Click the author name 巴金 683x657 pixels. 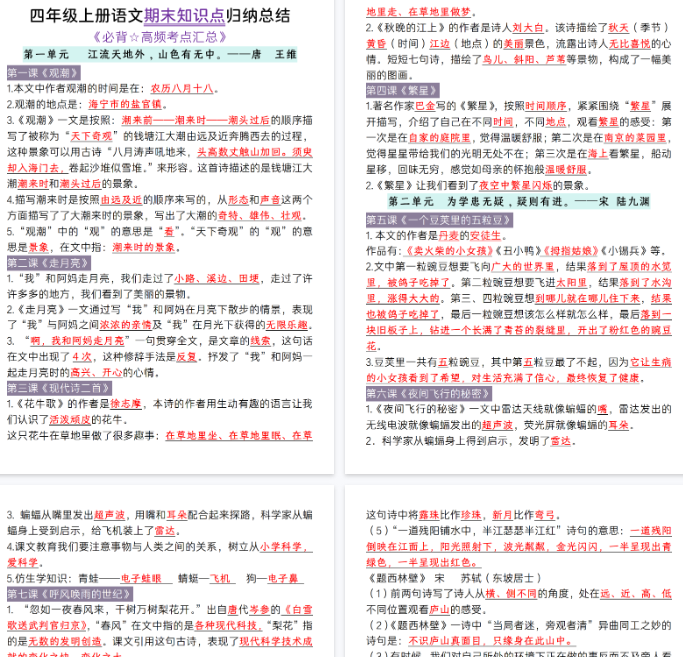point(425,106)
